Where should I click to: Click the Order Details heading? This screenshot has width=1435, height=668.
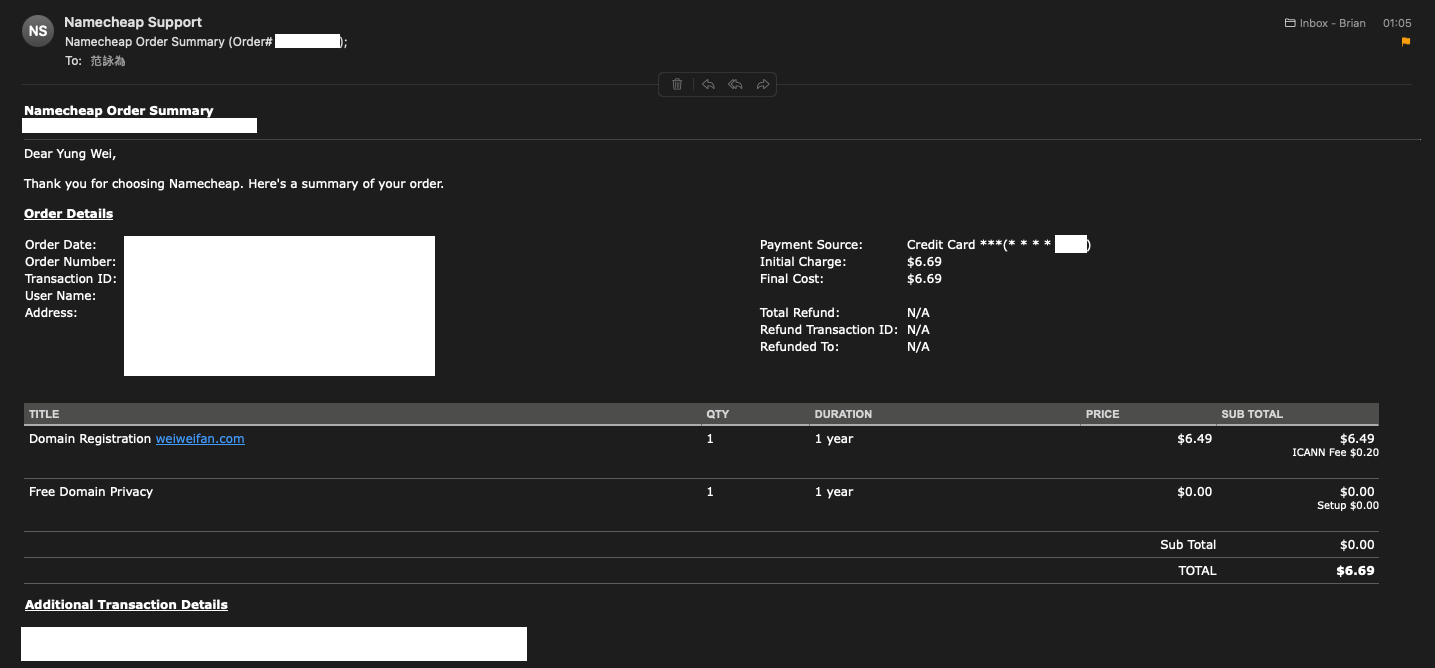pyautogui.click(x=68, y=214)
